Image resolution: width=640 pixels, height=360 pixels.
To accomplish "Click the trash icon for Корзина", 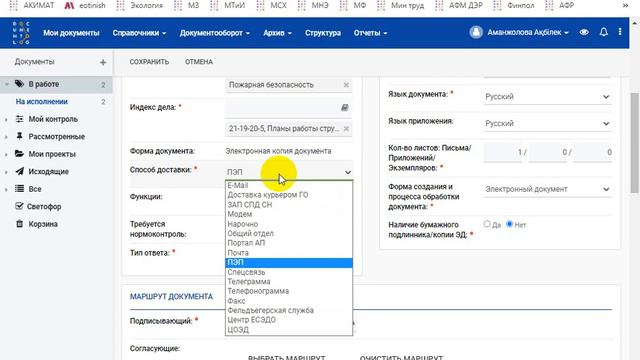I will click(19, 224).
